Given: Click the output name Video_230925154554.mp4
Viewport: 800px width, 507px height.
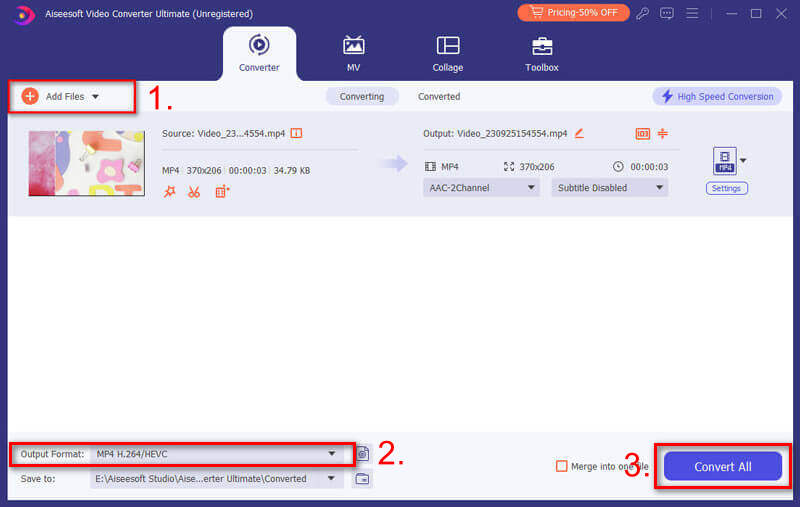Looking at the screenshot, I should 512,134.
